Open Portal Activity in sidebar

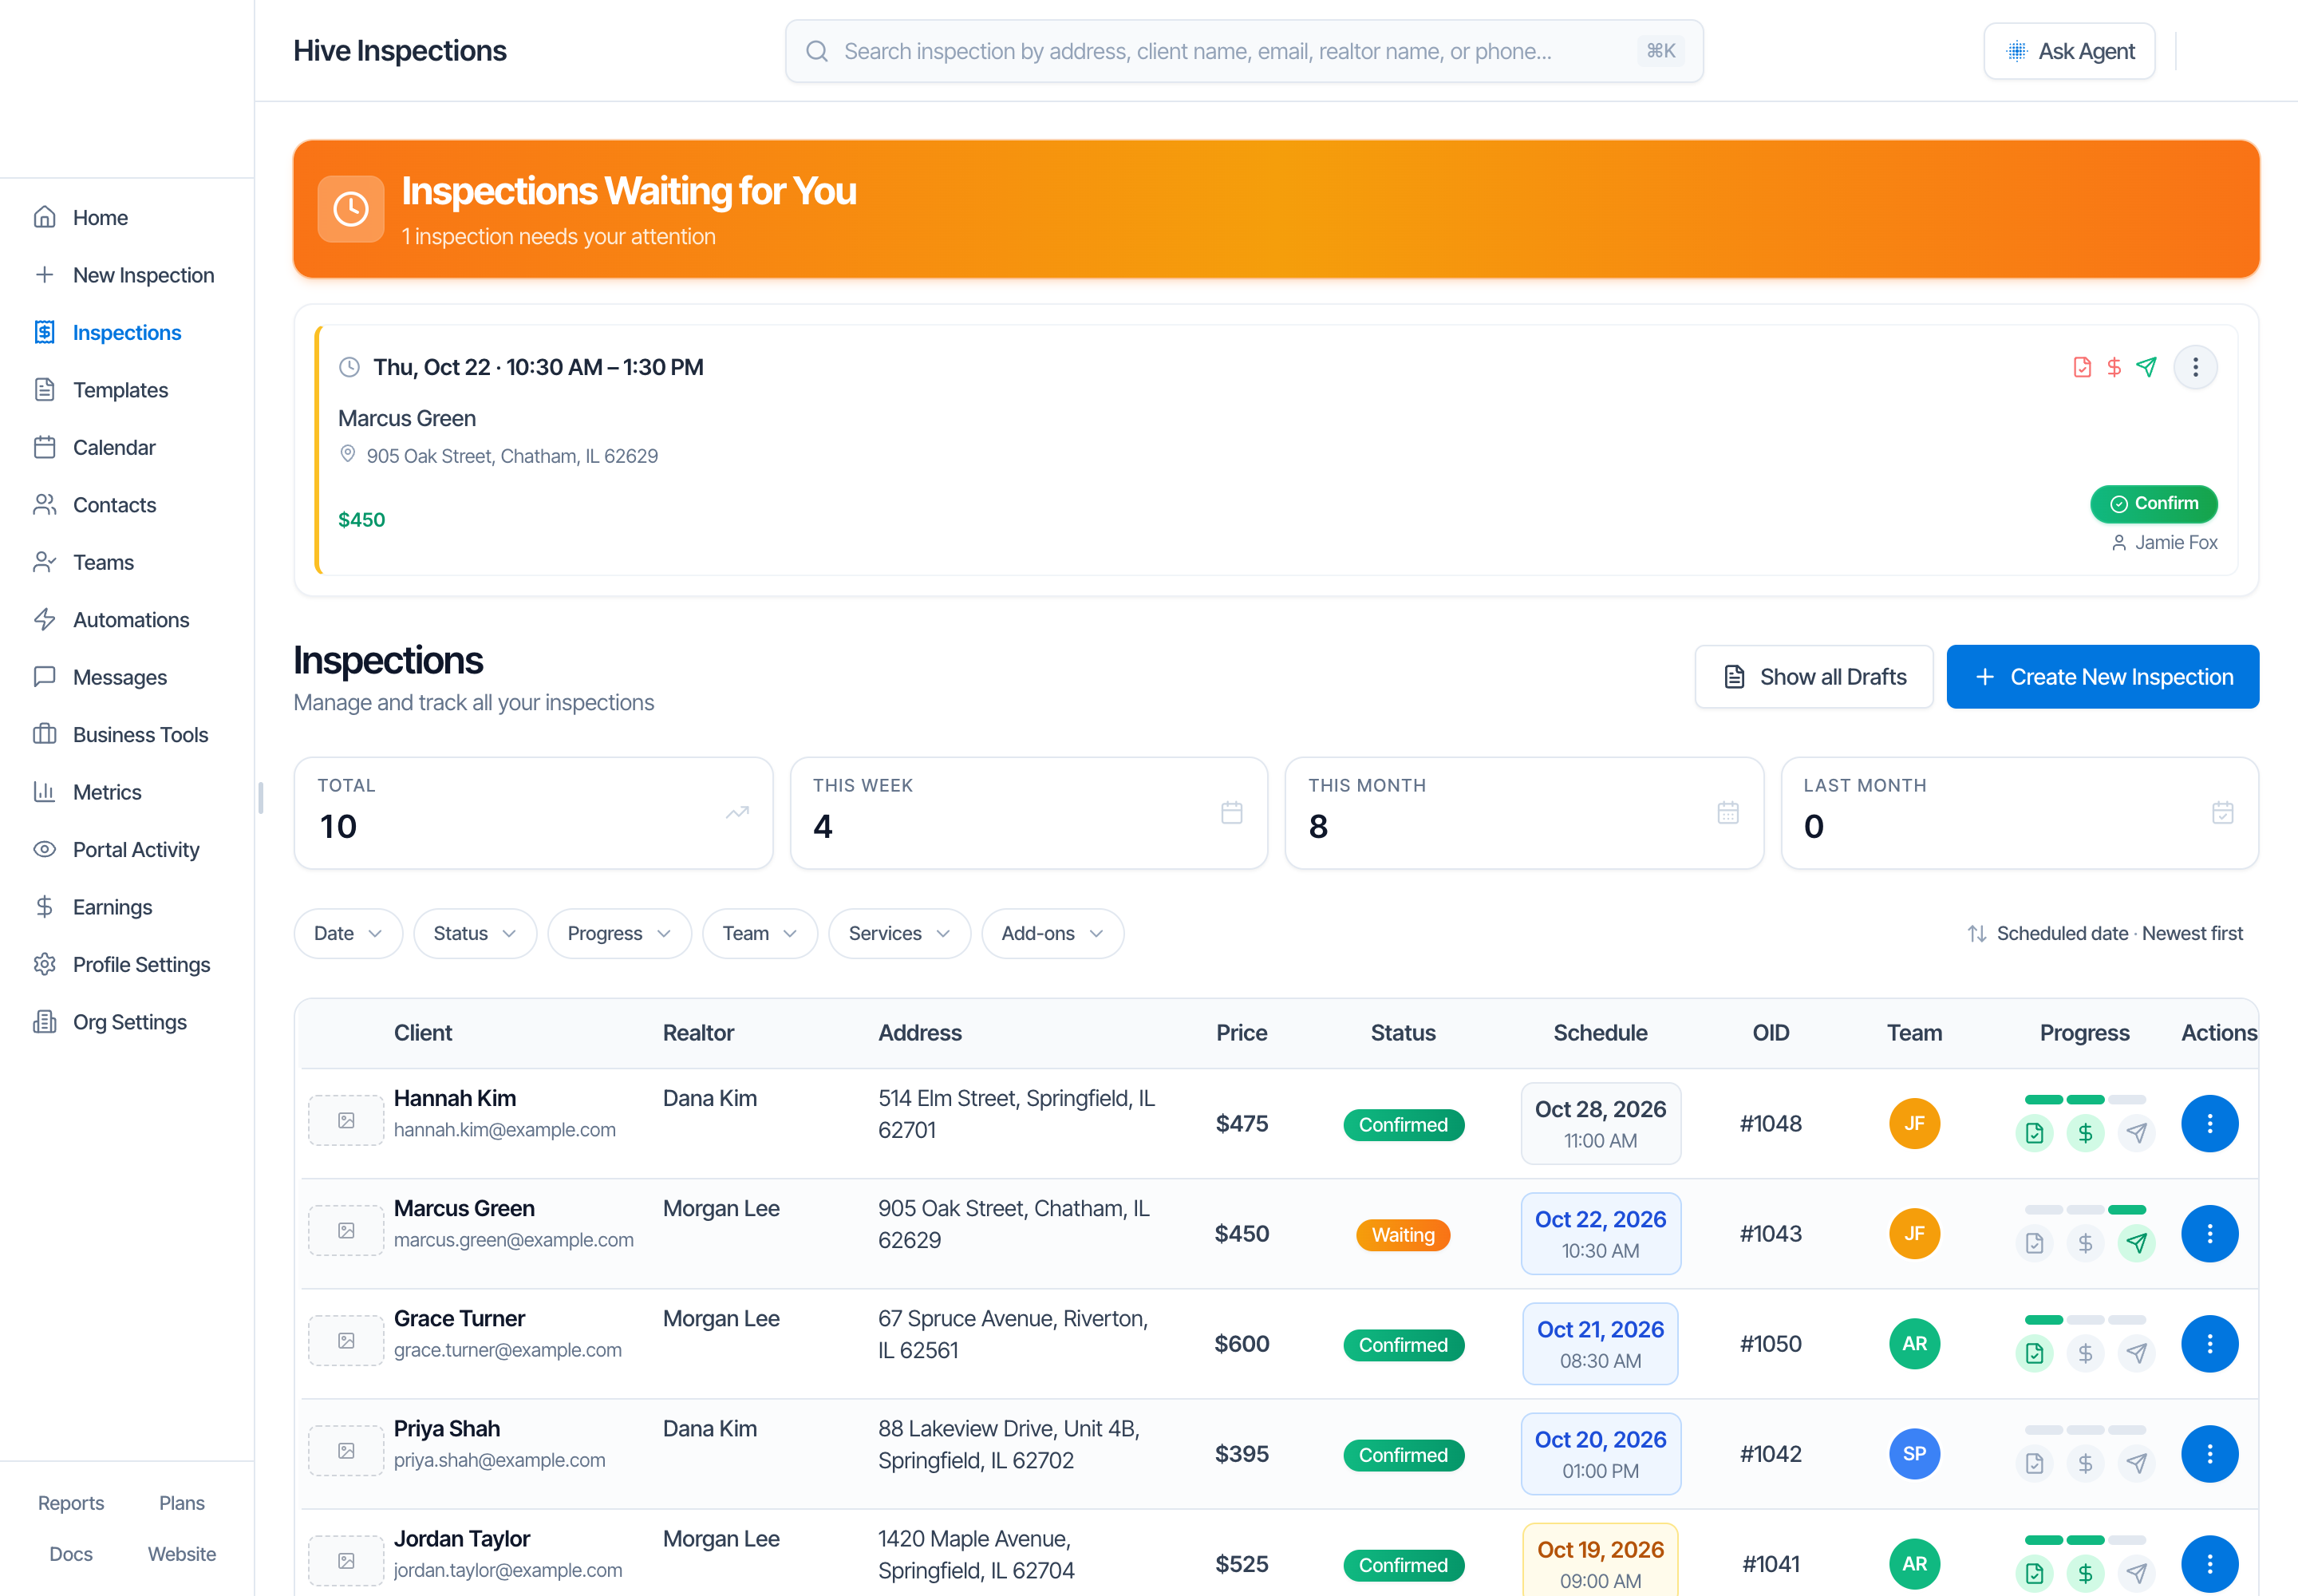(127, 850)
